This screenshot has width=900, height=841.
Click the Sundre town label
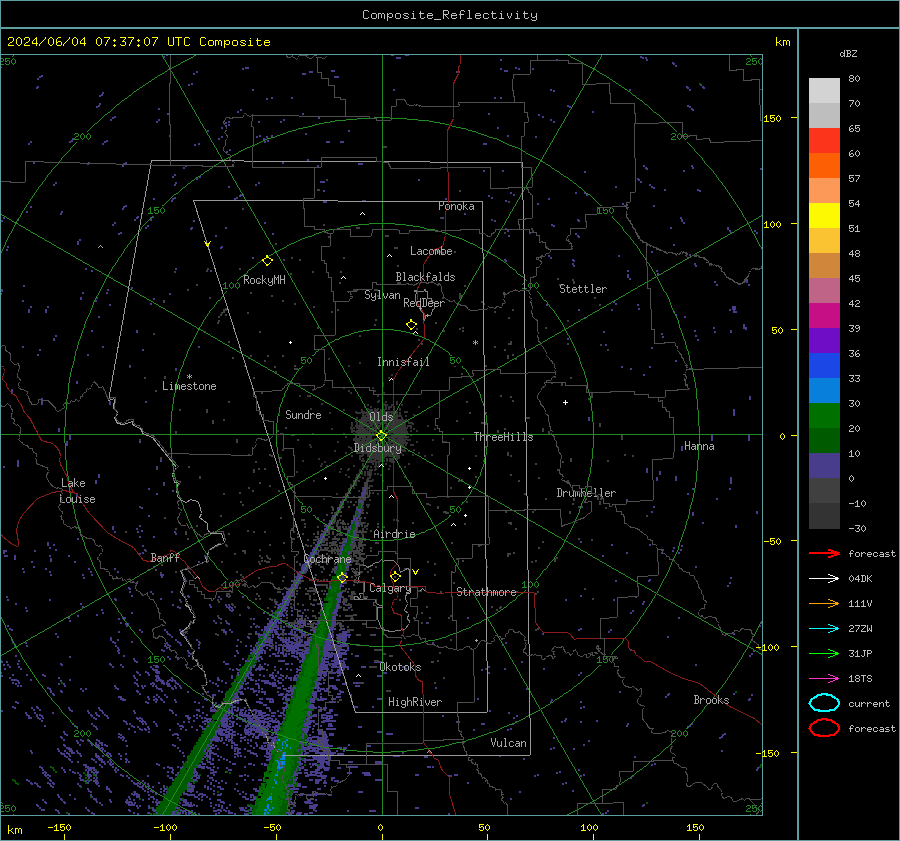pyautogui.click(x=303, y=414)
